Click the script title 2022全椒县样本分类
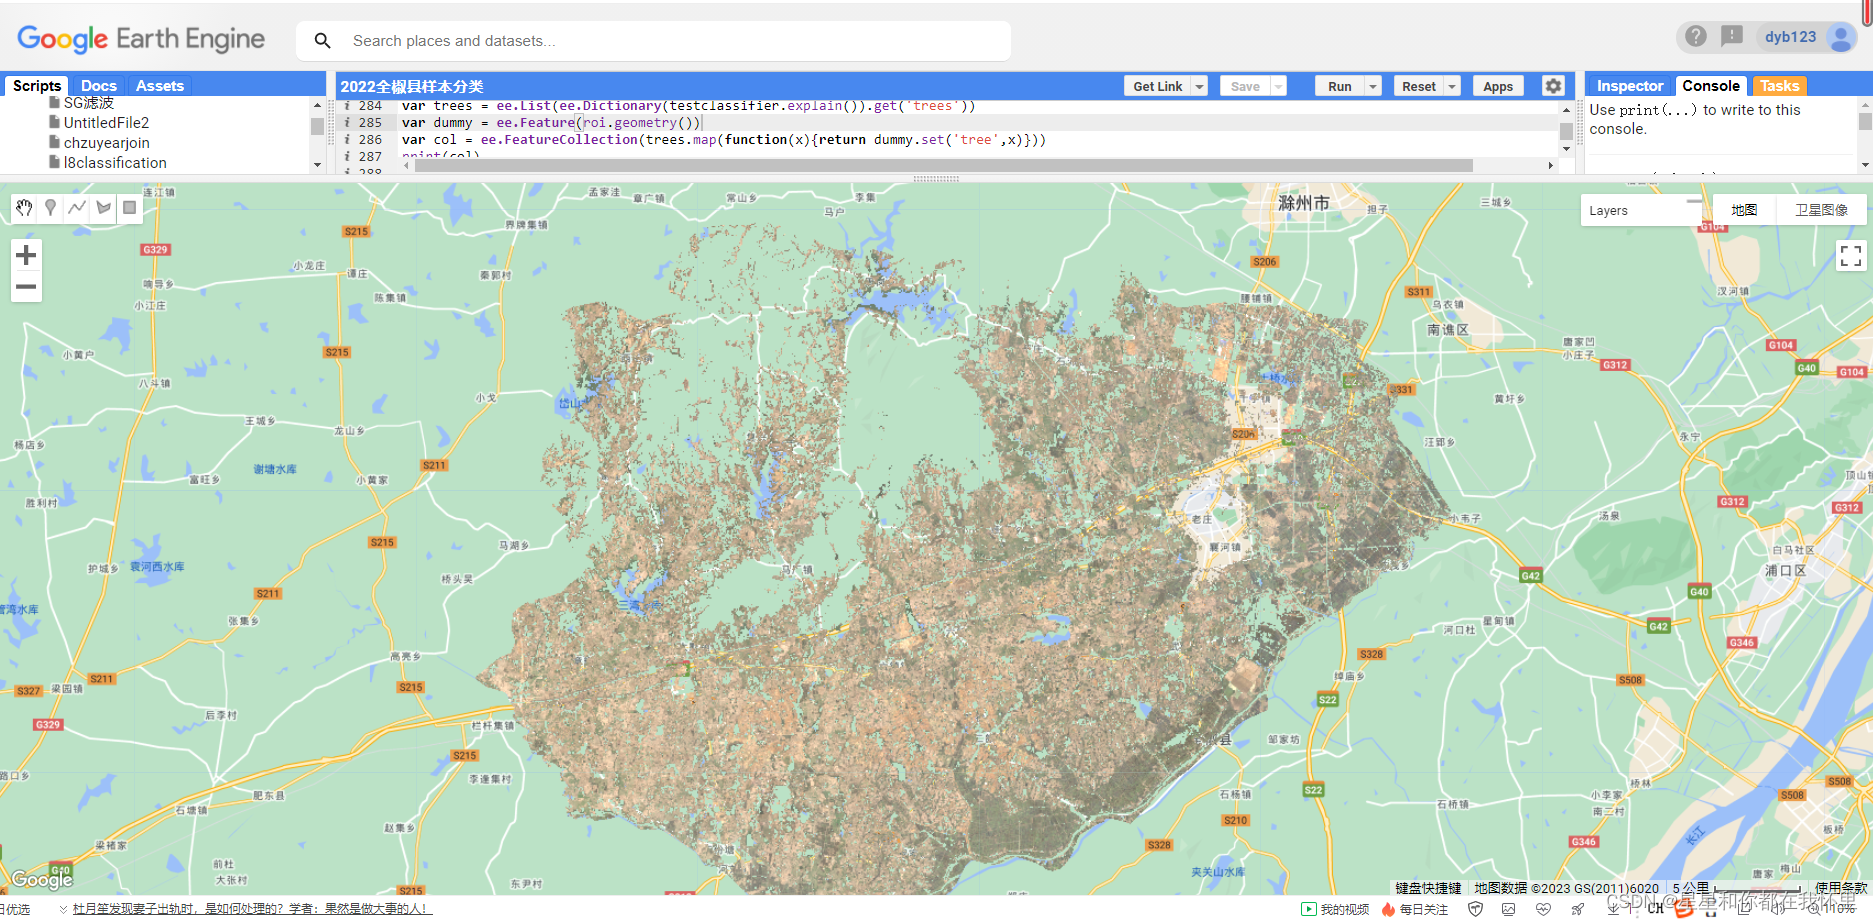The height and width of the screenshot is (920, 1873). tap(412, 87)
